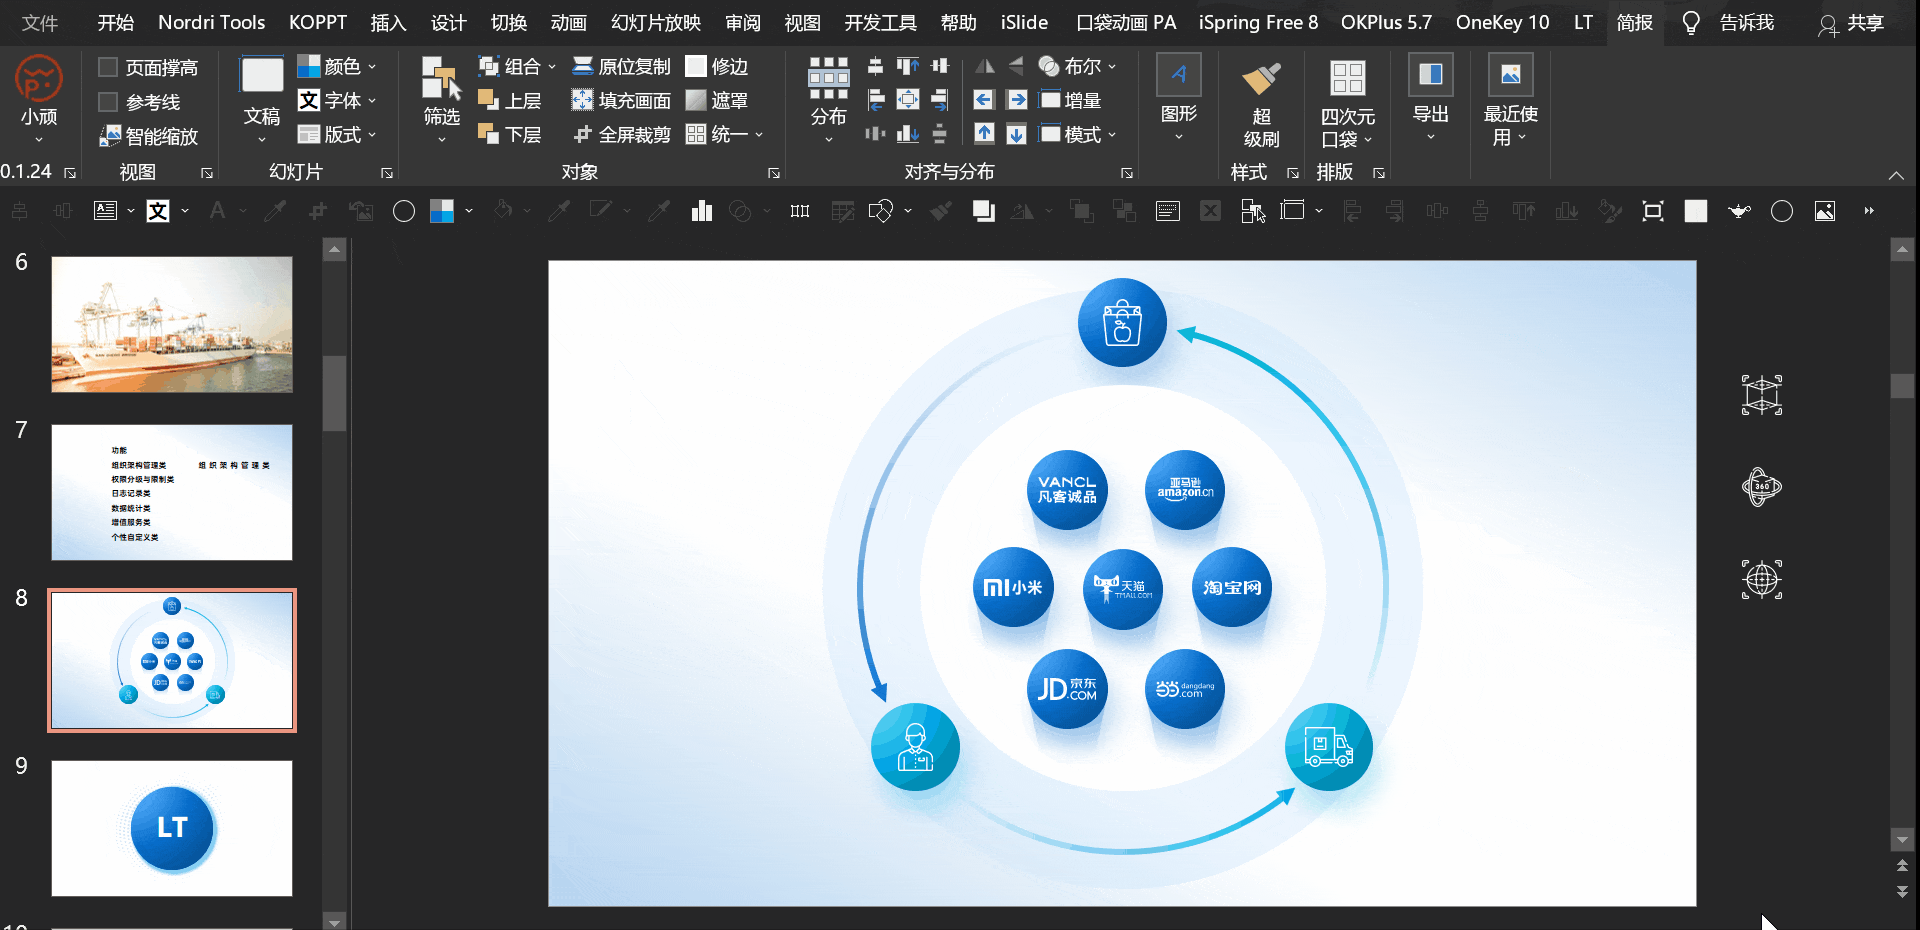Open the 导出 menu

(1430, 98)
